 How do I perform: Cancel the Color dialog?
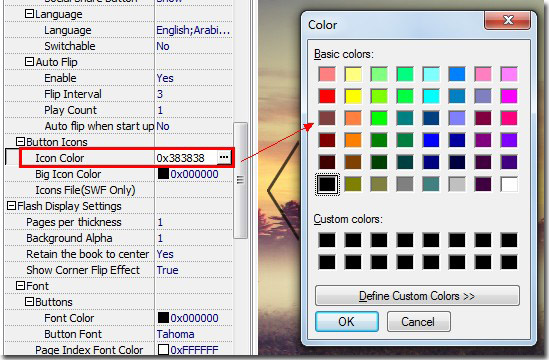click(418, 321)
